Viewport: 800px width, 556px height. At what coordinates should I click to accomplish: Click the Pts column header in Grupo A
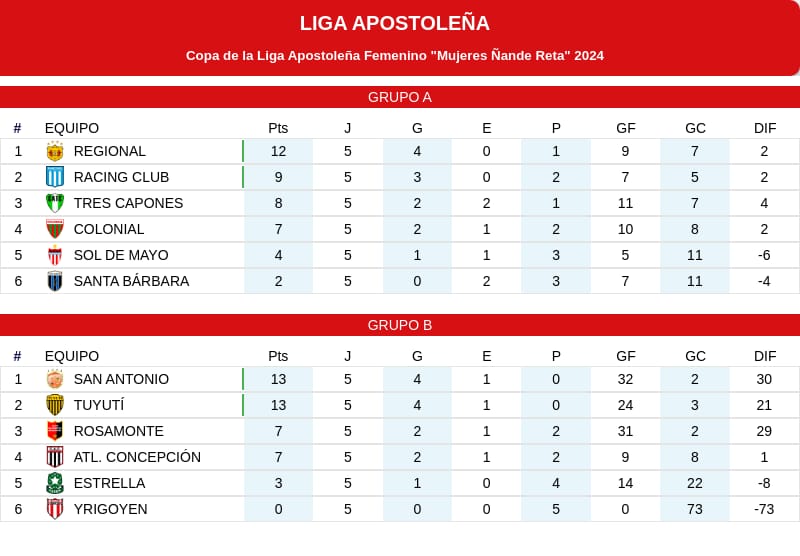[x=278, y=128]
